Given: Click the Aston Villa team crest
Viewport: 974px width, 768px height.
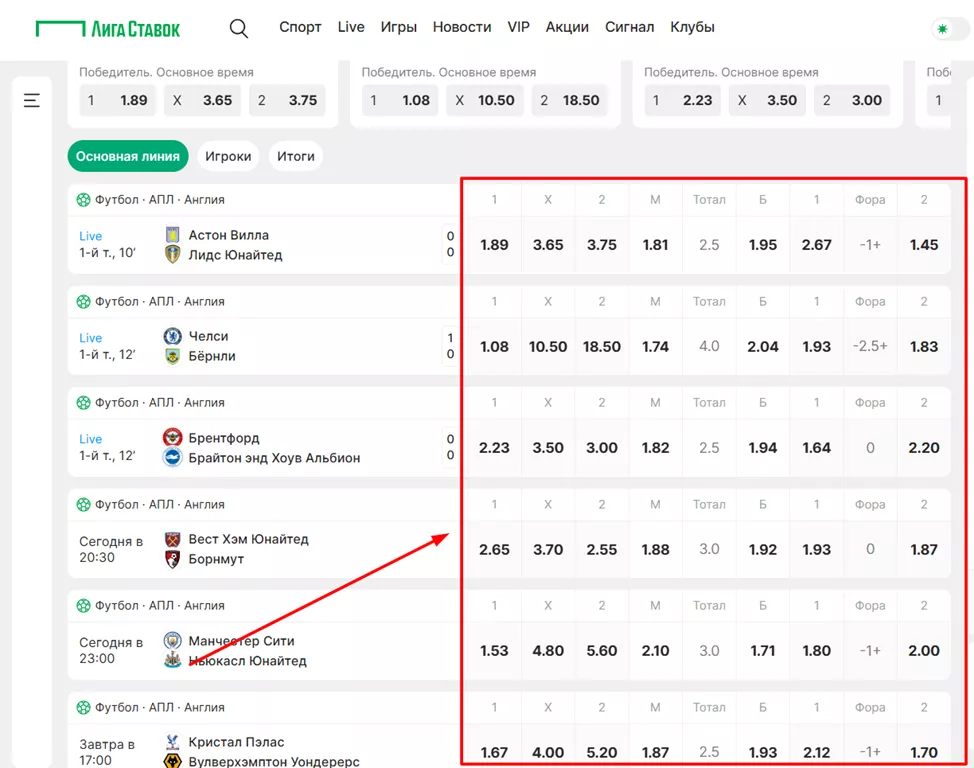Looking at the screenshot, I should tap(172, 235).
